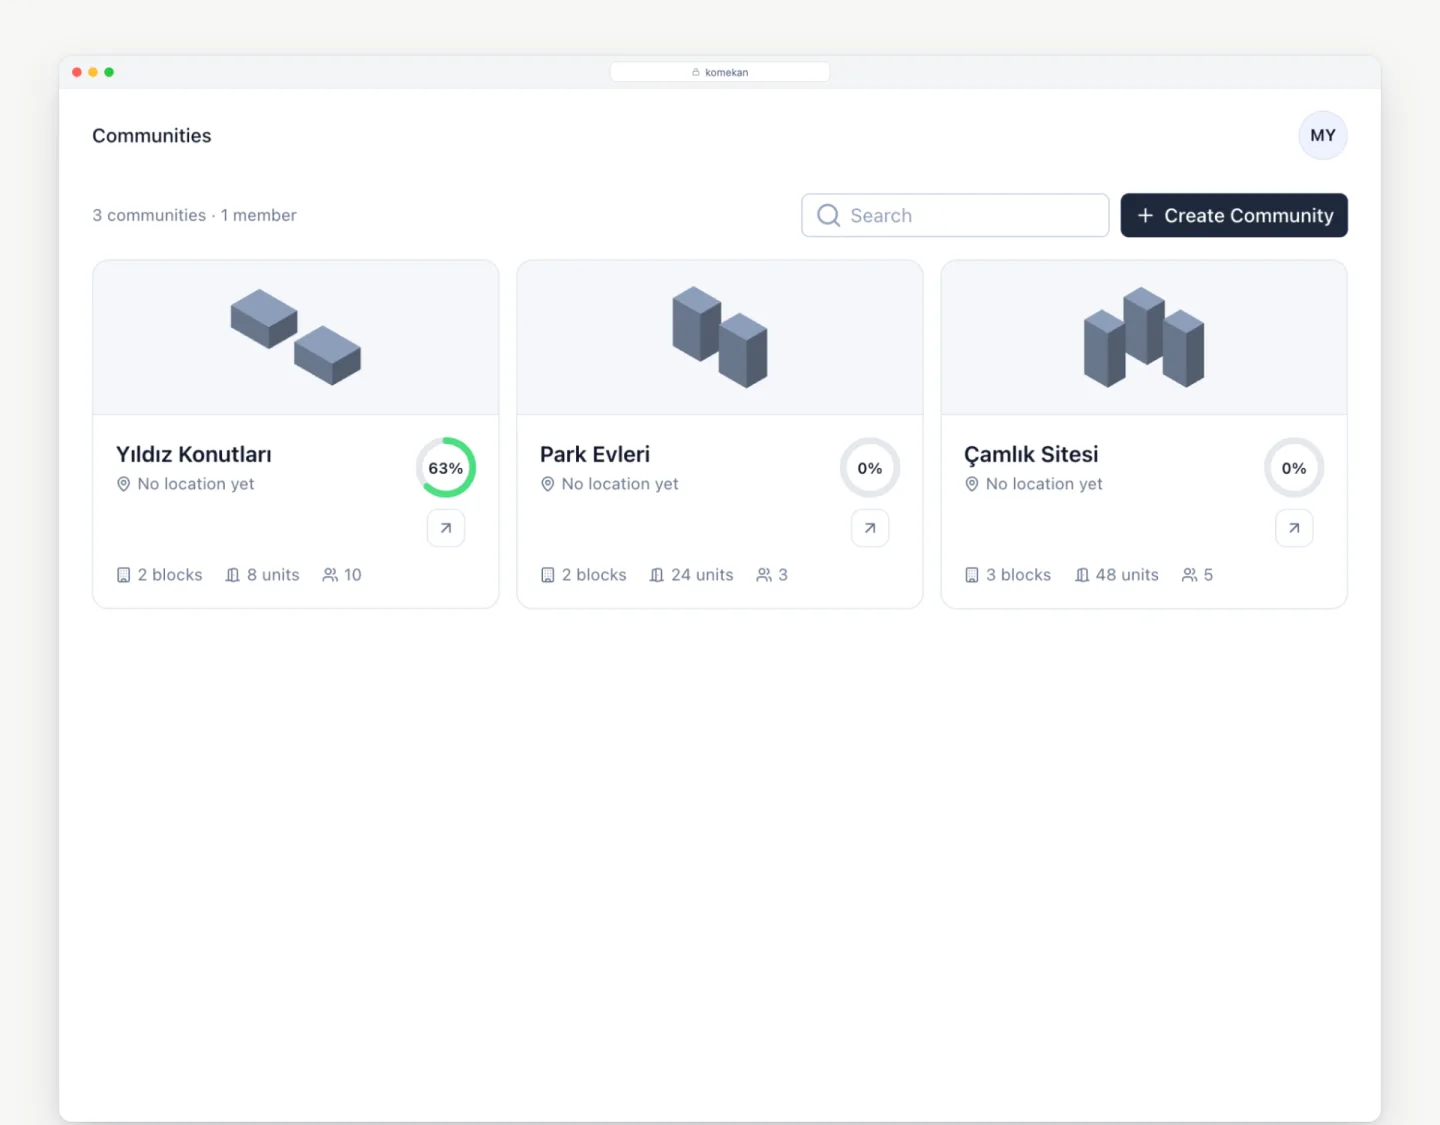Select the Çamlık Sitesi title
Viewport: 1440px width, 1125px height.
(x=1031, y=454)
